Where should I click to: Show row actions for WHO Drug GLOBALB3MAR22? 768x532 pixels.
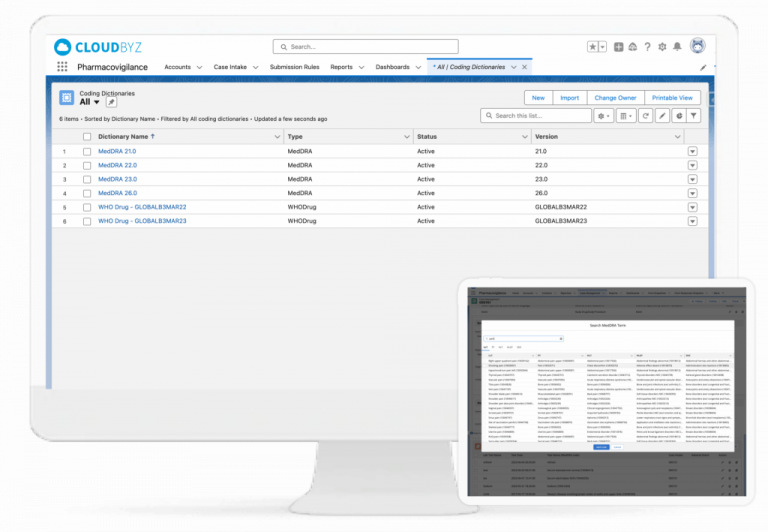693,207
